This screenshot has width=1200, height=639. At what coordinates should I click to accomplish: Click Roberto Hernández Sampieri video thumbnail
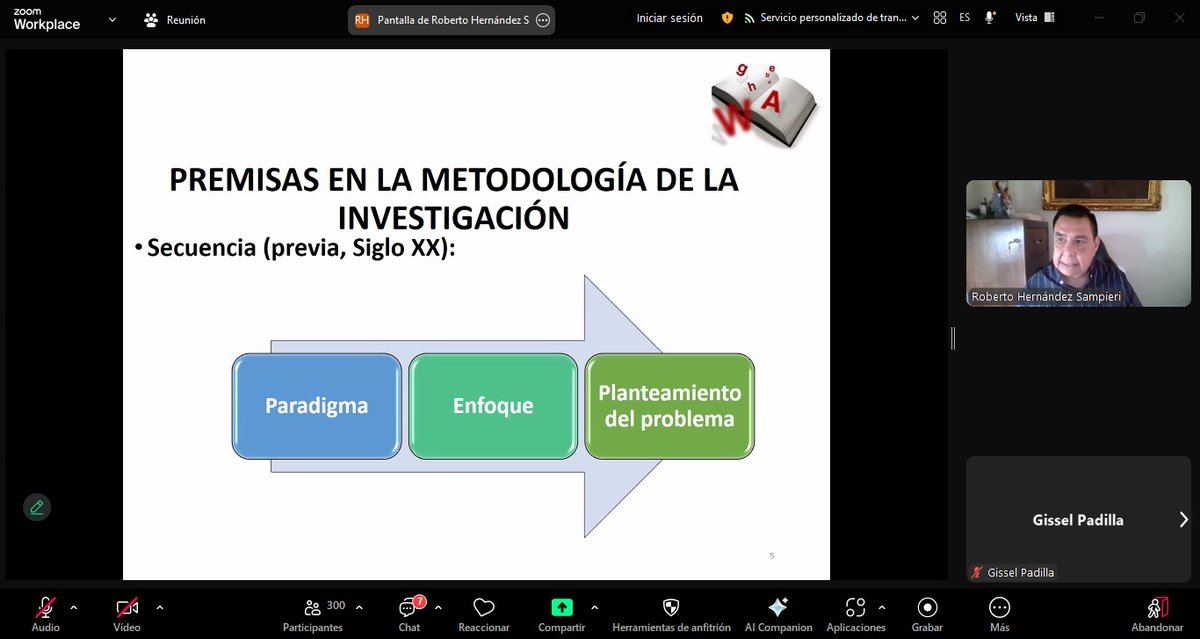click(x=1078, y=243)
